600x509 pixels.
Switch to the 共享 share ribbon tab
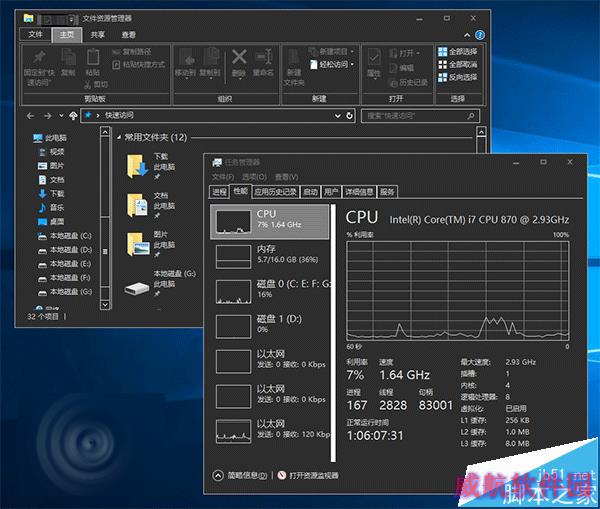(x=98, y=35)
